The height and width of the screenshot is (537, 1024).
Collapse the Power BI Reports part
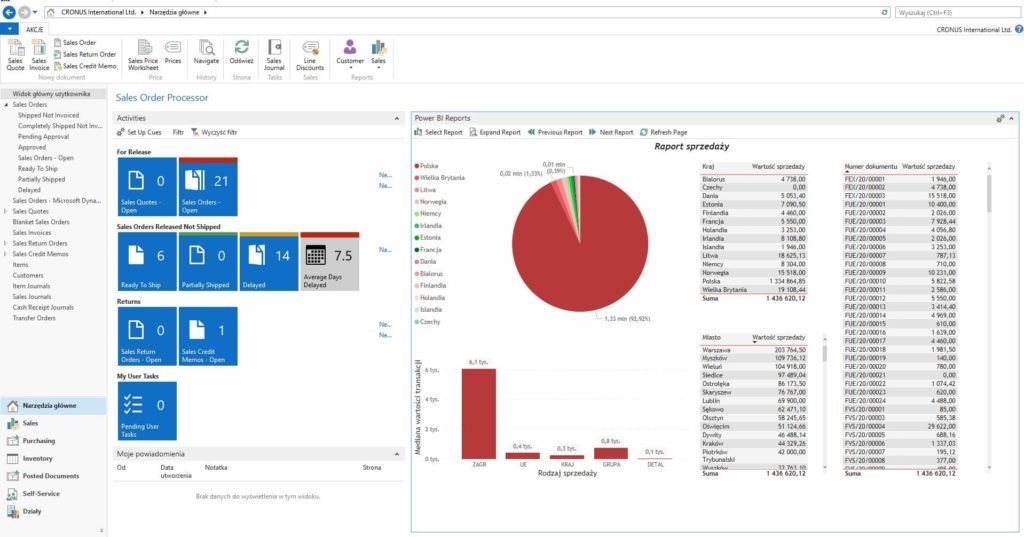(x=1011, y=118)
